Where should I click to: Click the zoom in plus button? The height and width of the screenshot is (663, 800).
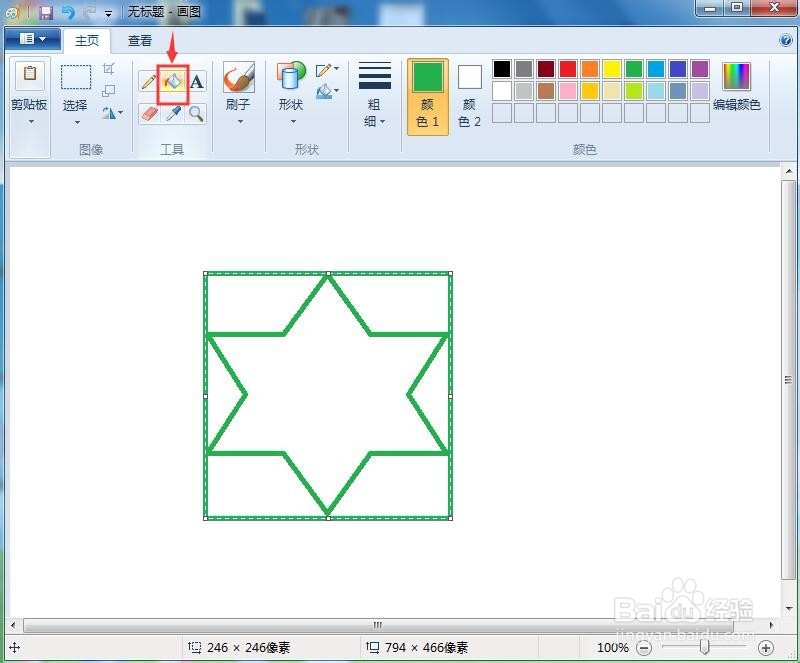(765, 648)
